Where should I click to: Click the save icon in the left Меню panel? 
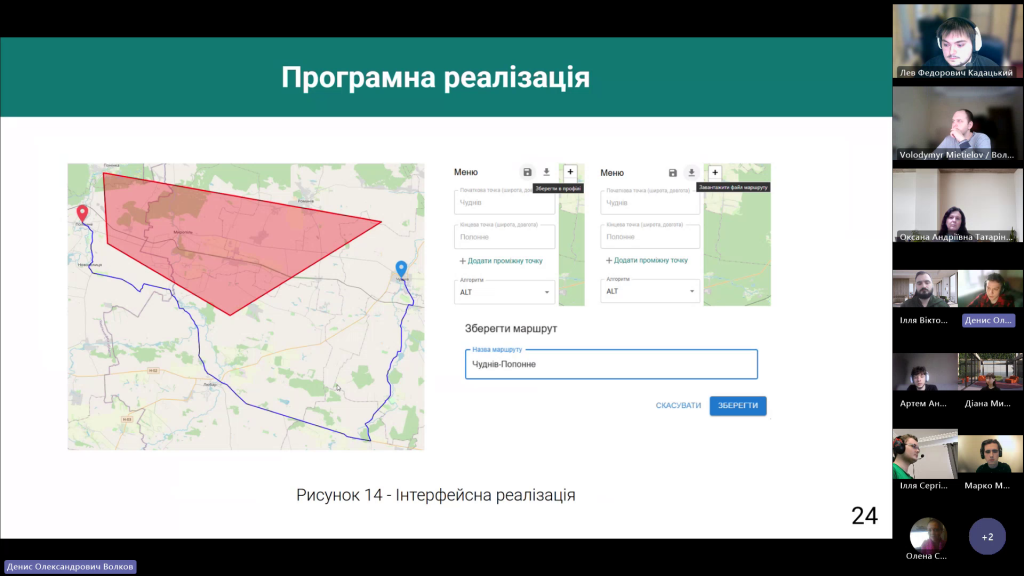527,173
